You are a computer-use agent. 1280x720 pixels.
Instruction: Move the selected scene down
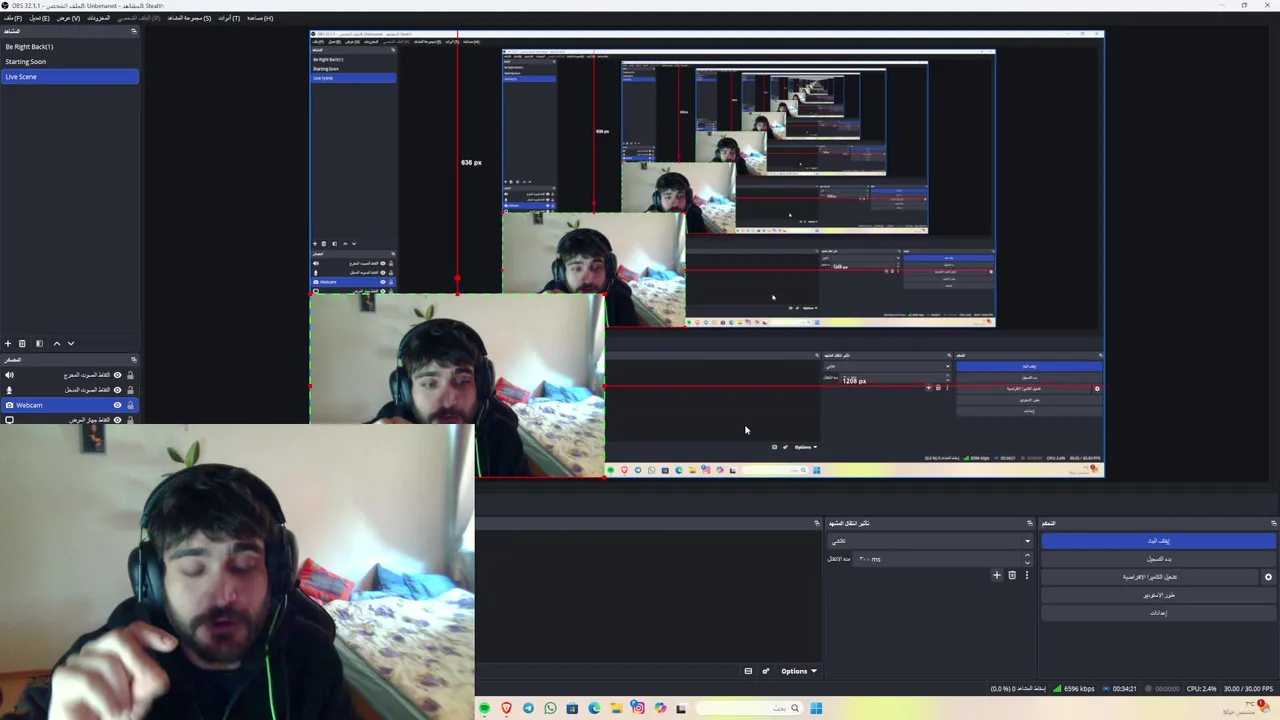[x=70, y=343]
